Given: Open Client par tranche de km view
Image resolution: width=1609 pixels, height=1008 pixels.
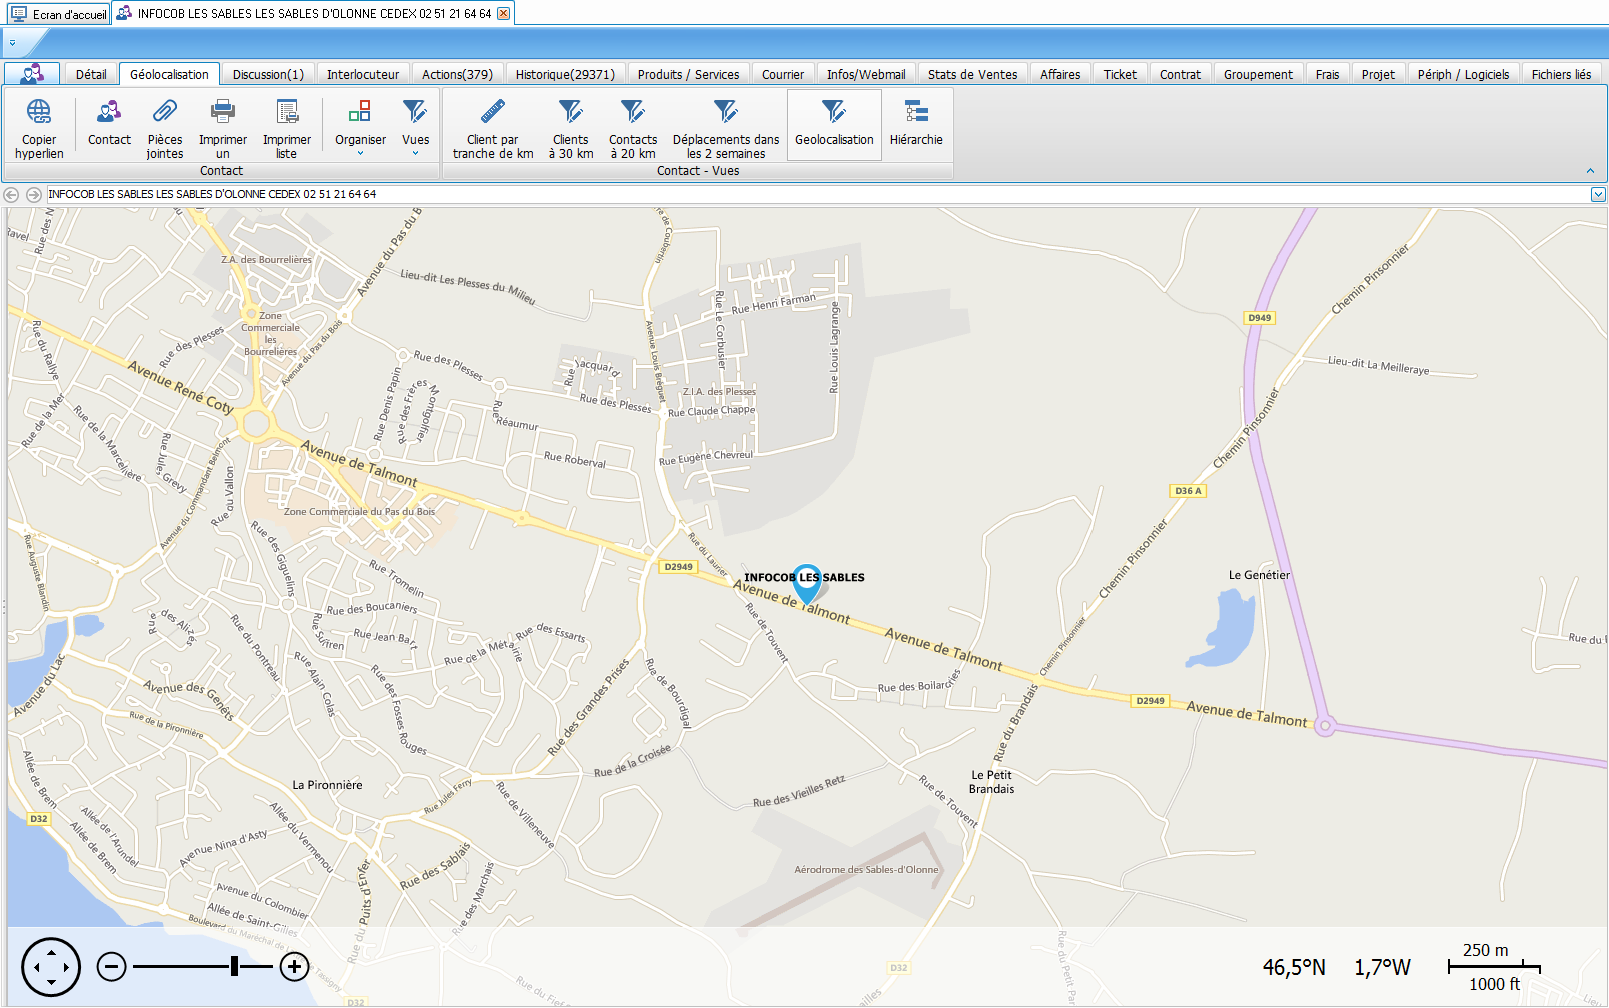Looking at the screenshot, I should click(493, 111).
